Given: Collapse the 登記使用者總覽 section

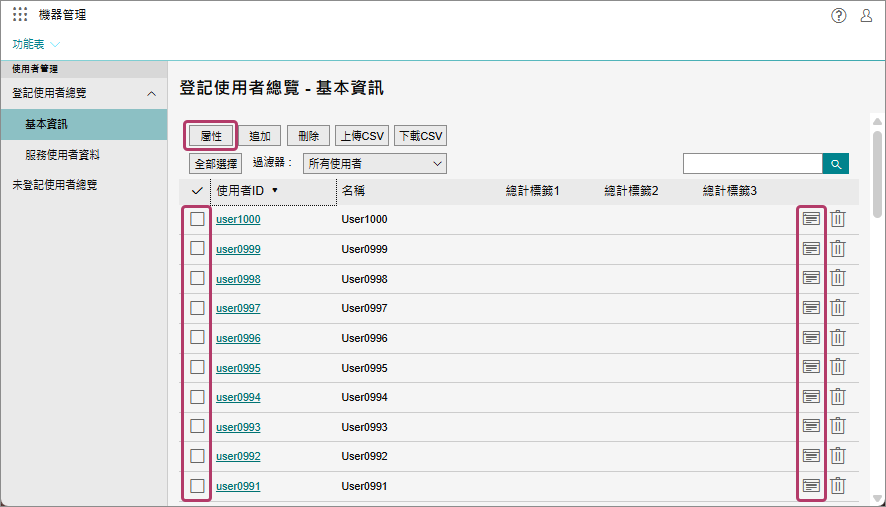Looking at the screenshot, I should tap(151, 93).
